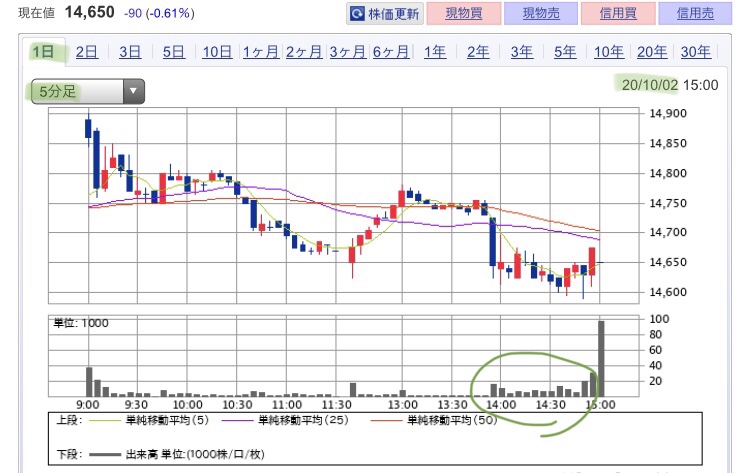Click the 現在値 label
Image resolution: width=736 pixels, height=473 pixels.
point(37,13)
